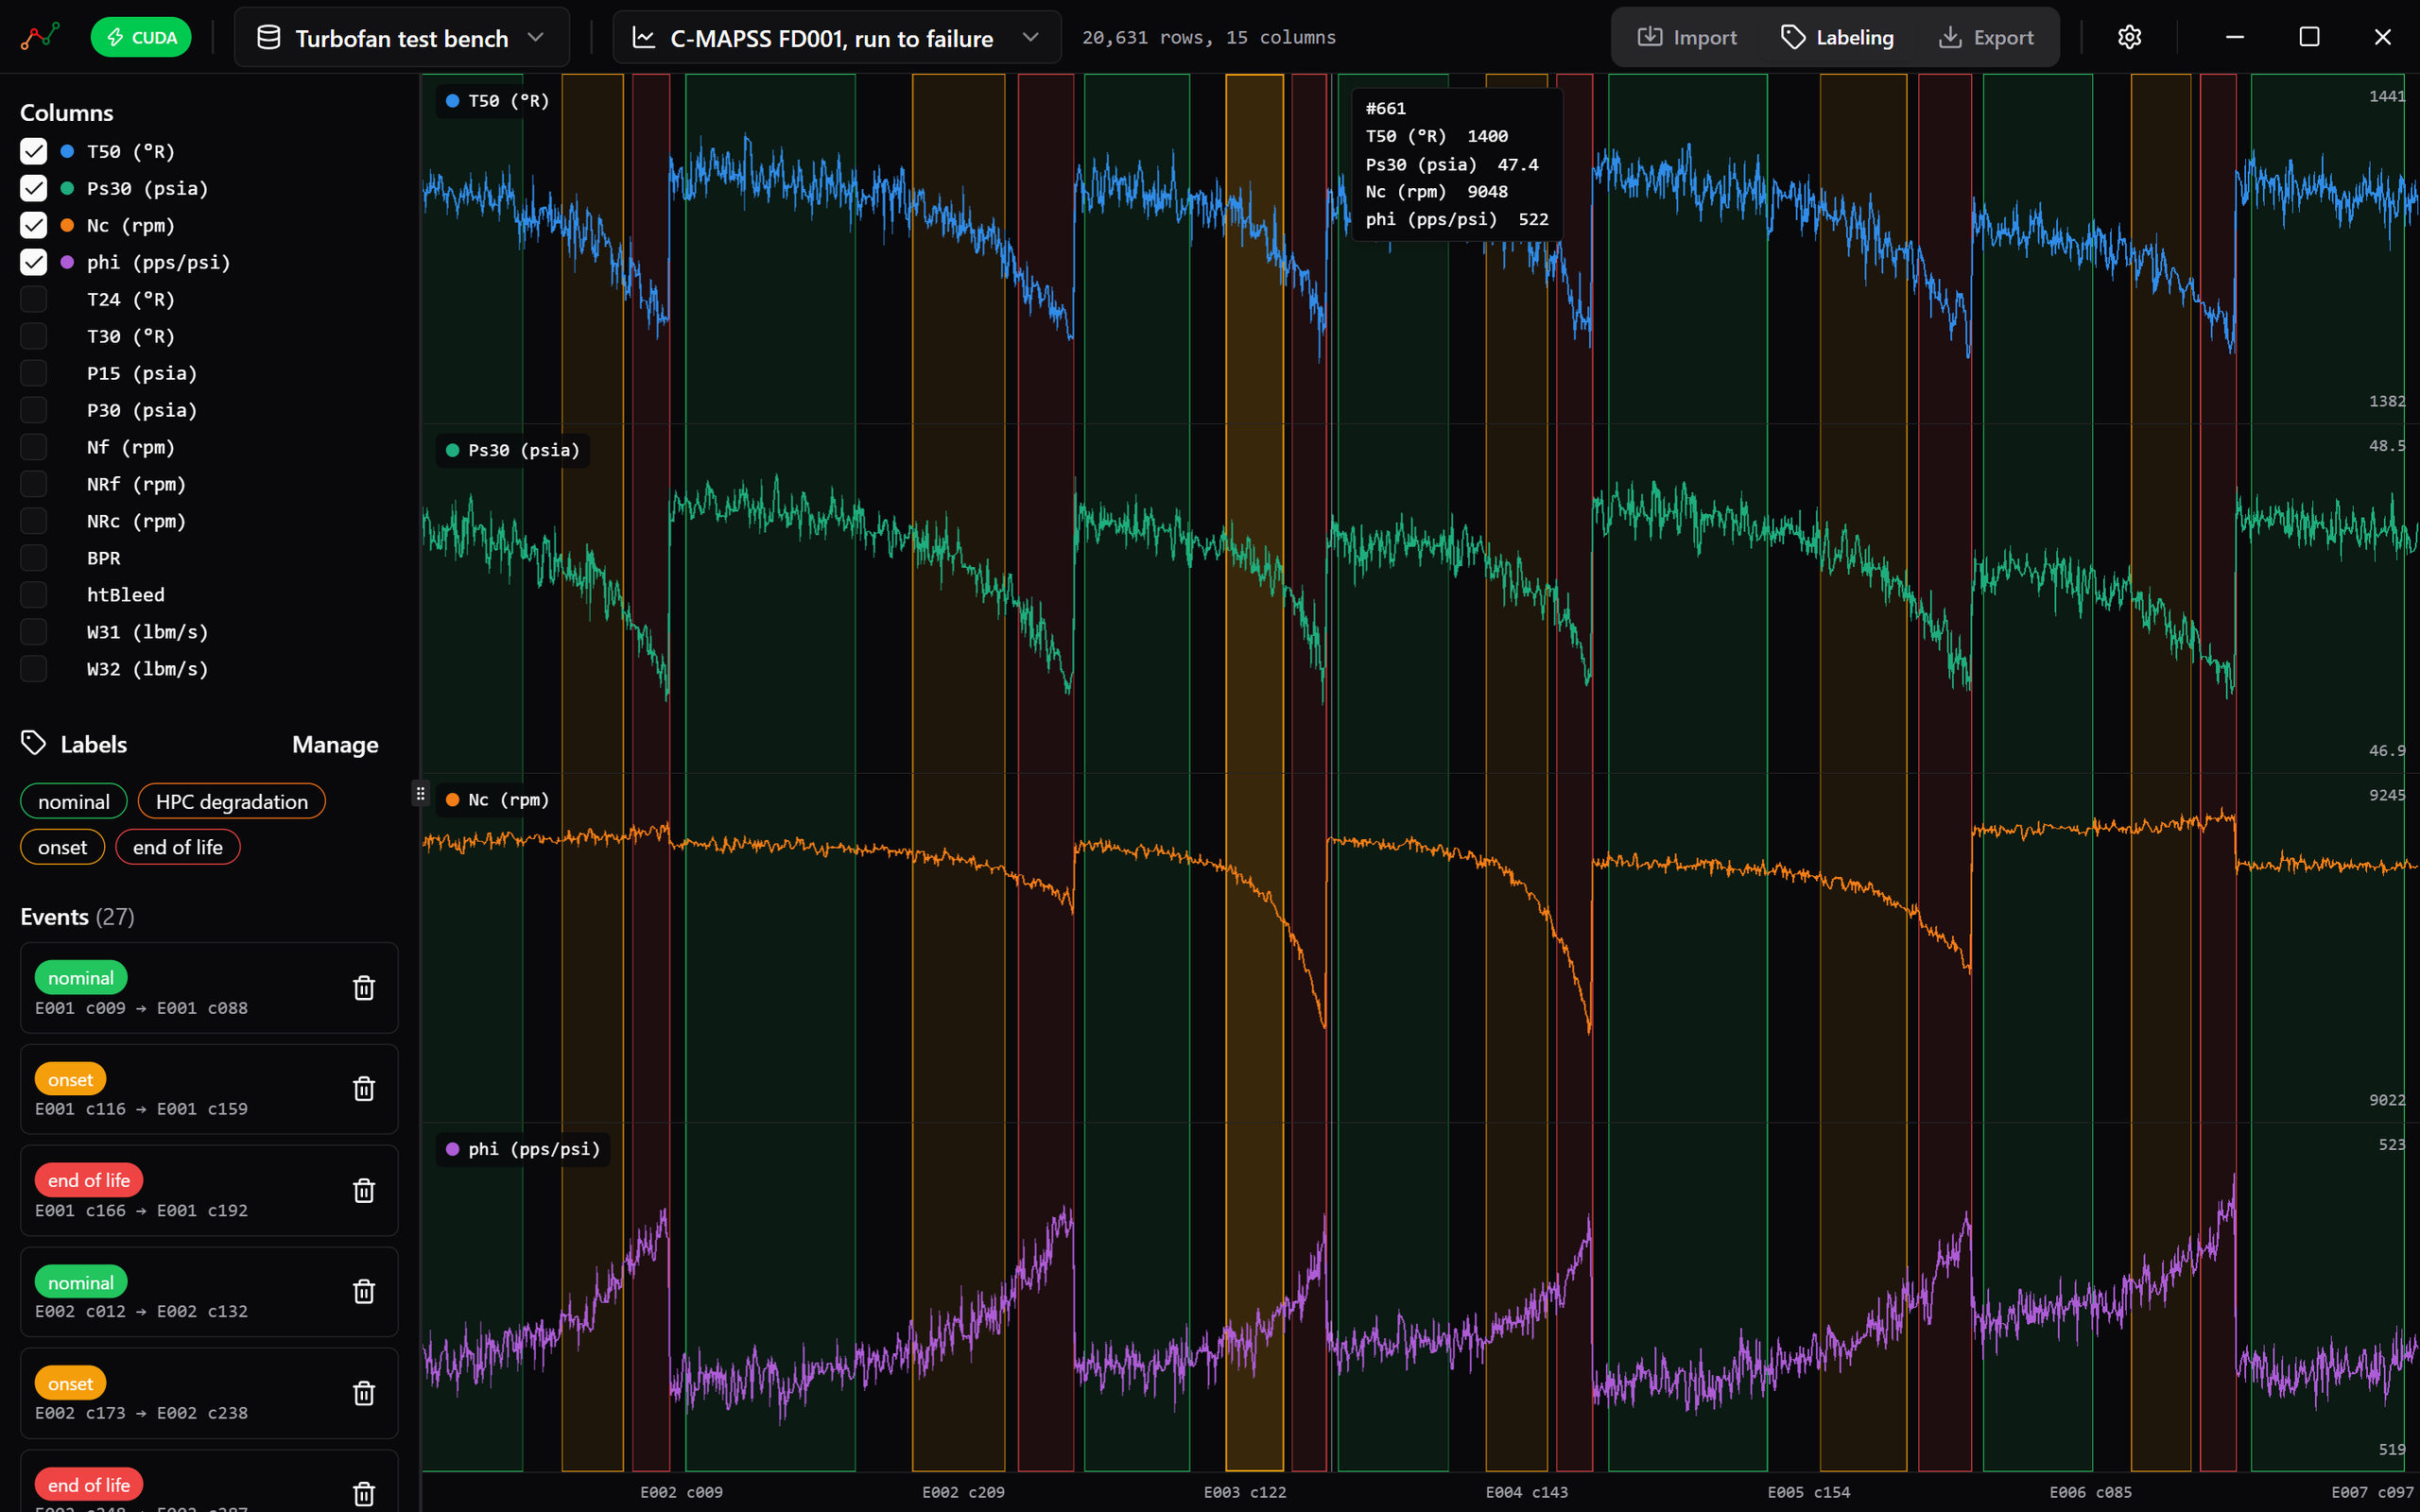2420x1512 pixels.
Task: Enable the htBleed column checkbox
Action: (x=34, y=595)
